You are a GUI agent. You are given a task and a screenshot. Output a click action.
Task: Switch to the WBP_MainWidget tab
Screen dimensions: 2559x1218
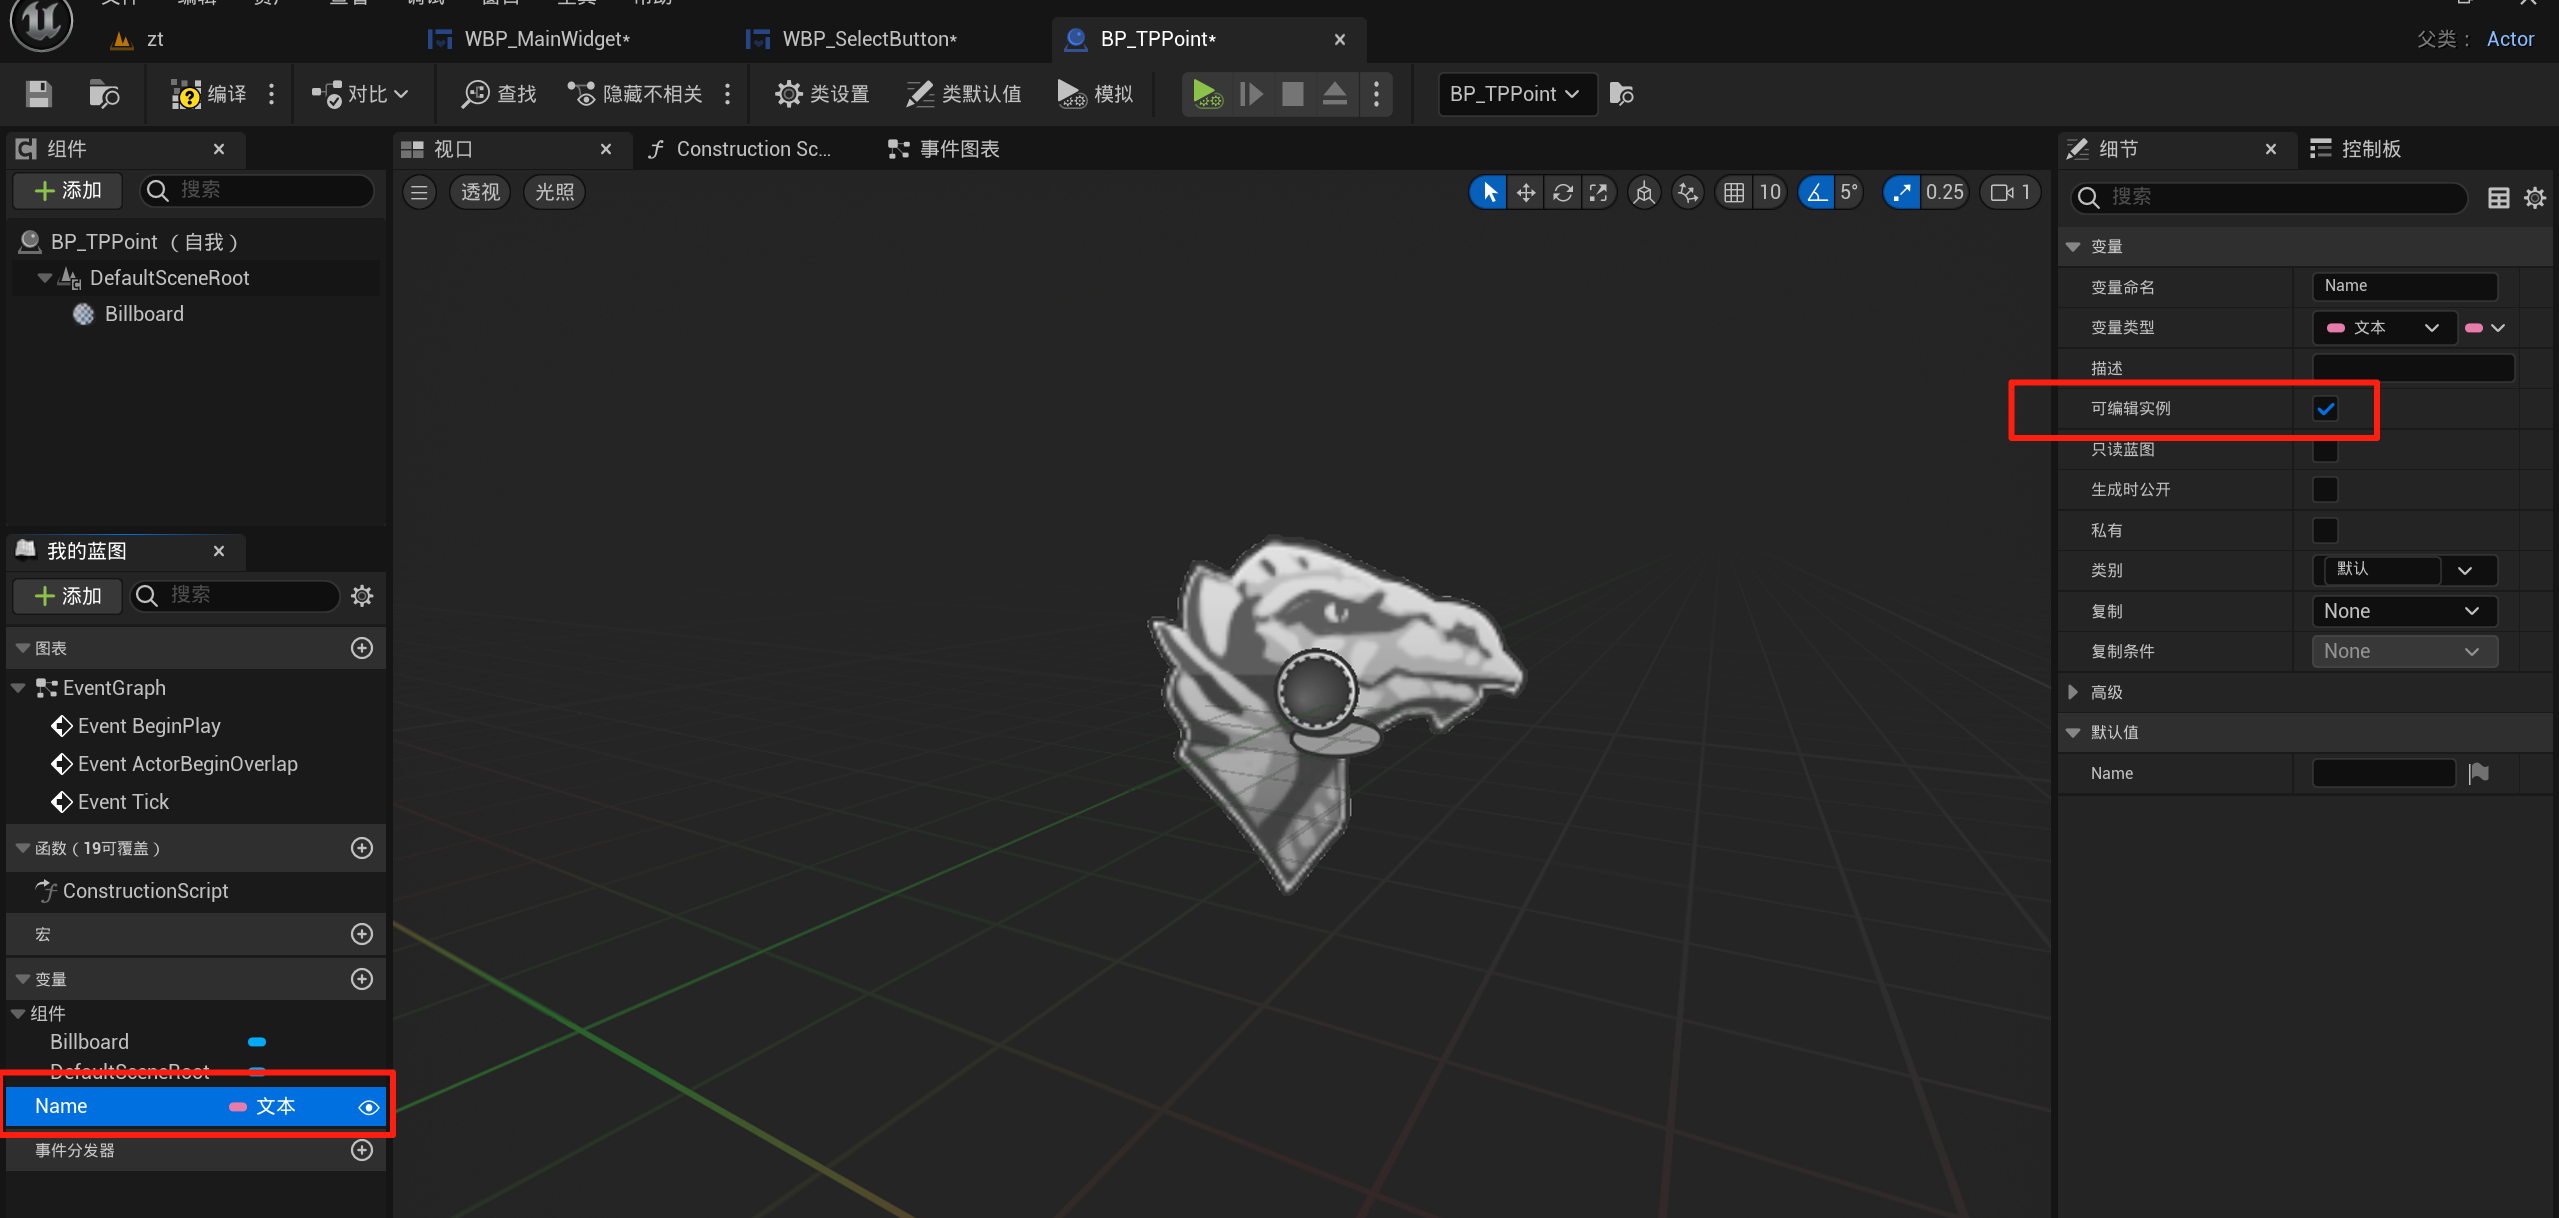tap(546, 39)
